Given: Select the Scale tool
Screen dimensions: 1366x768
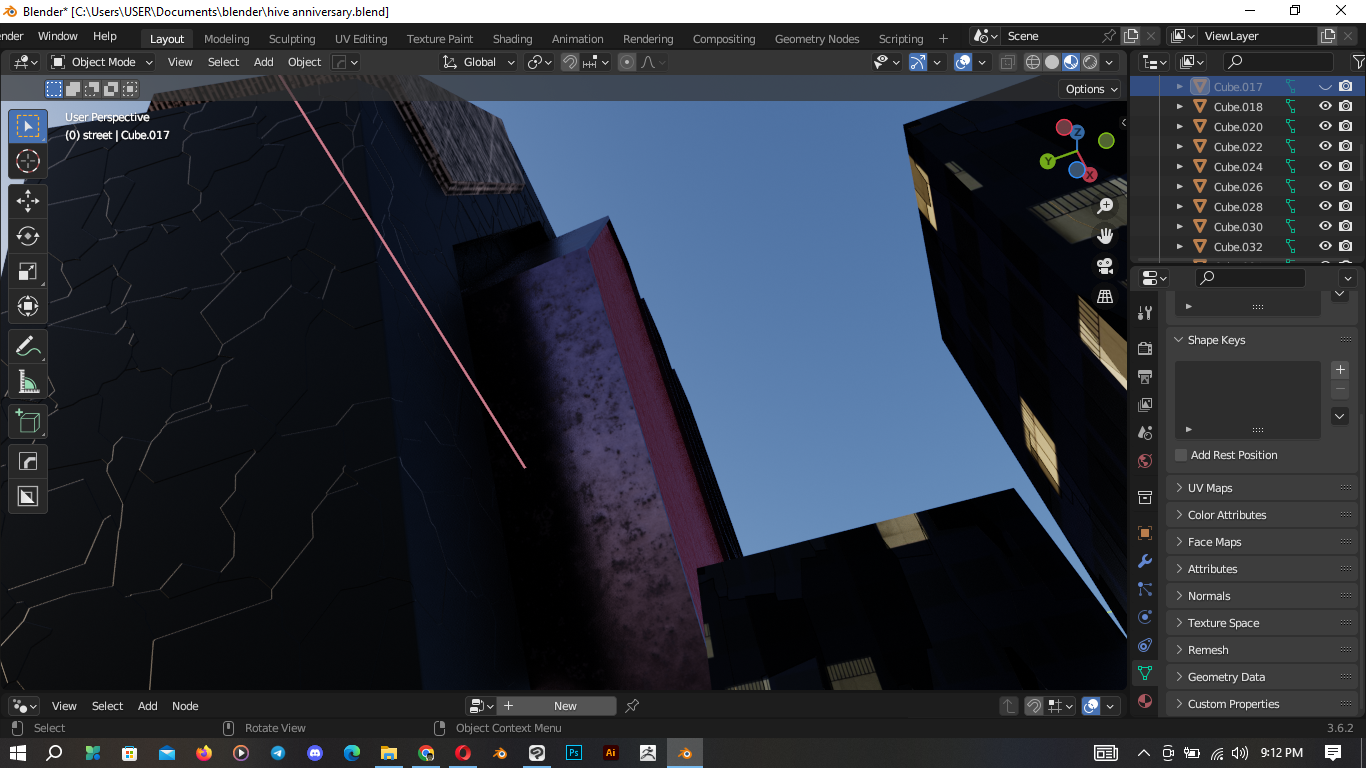Looking at the screenshot, I should (28, 271).
